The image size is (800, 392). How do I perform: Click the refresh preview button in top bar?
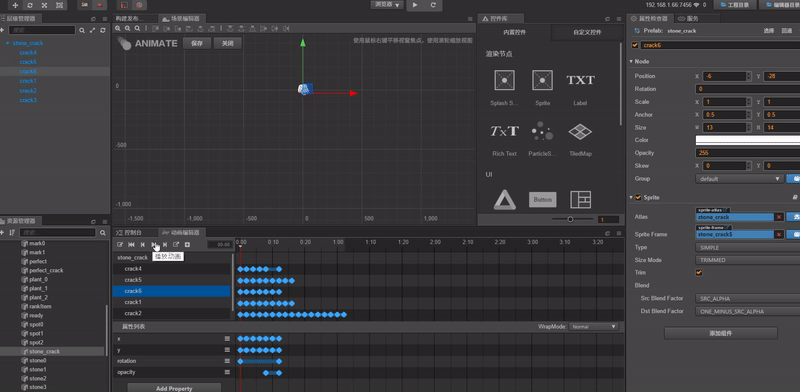(433, 5)
